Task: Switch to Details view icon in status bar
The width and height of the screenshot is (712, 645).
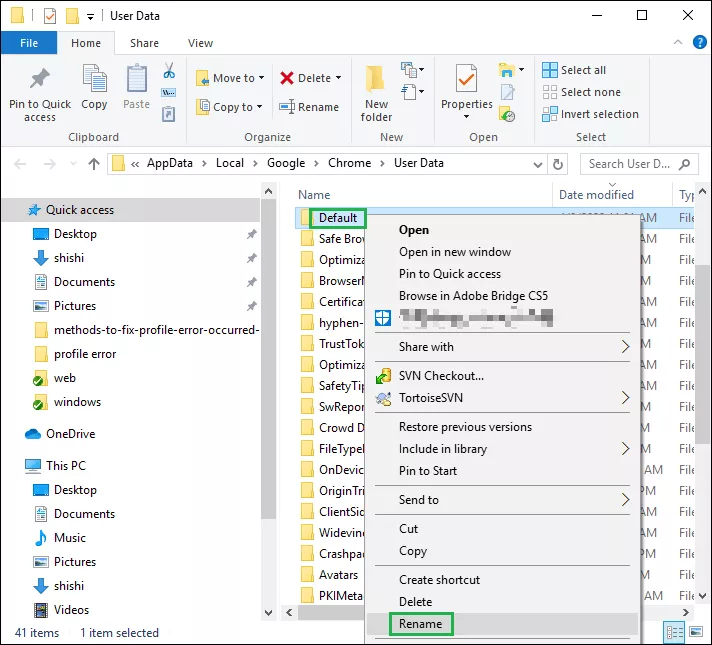Action: click(674, 632)
